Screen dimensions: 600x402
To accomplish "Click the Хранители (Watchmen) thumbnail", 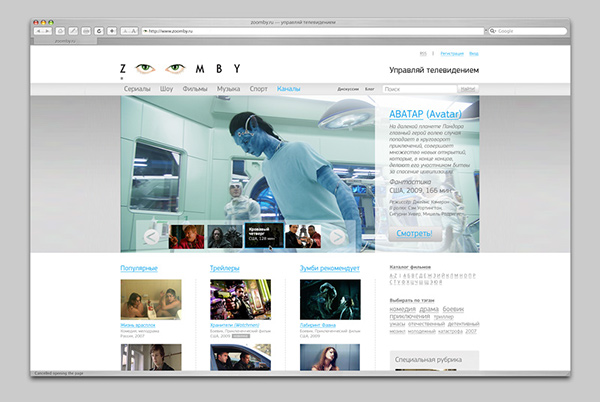I will pos(240,299).
